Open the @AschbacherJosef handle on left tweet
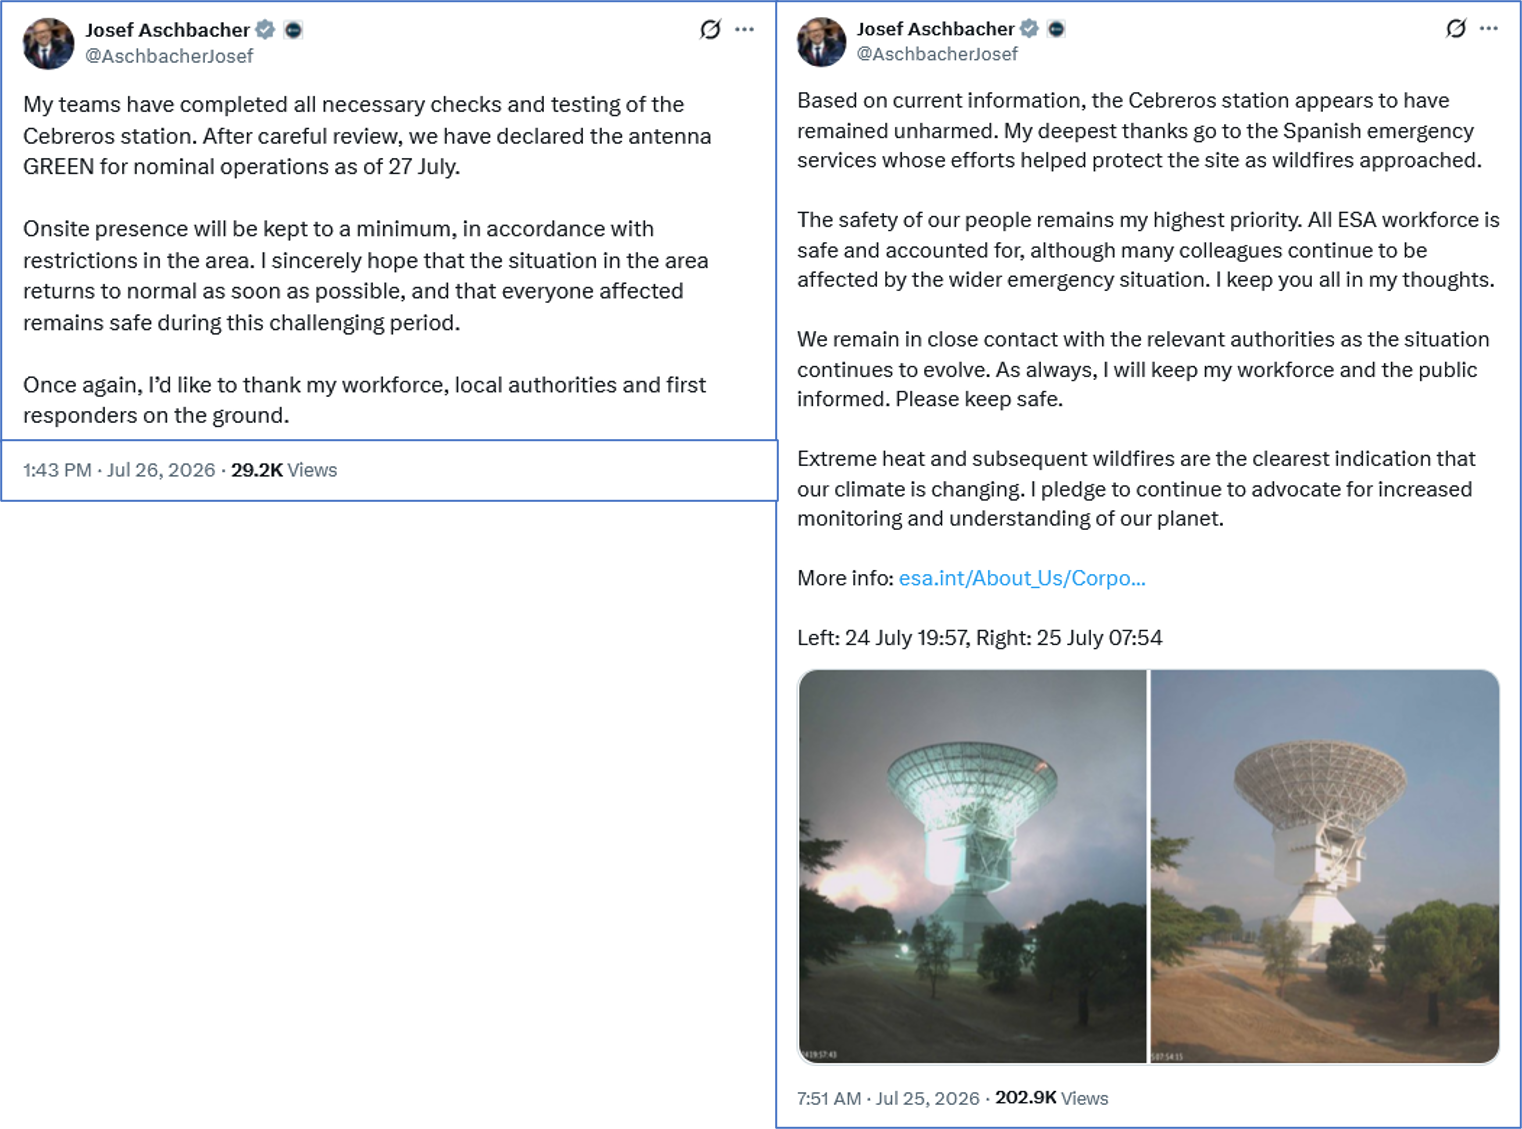The image size is (1522, 1129). click(x=169, y=56)
